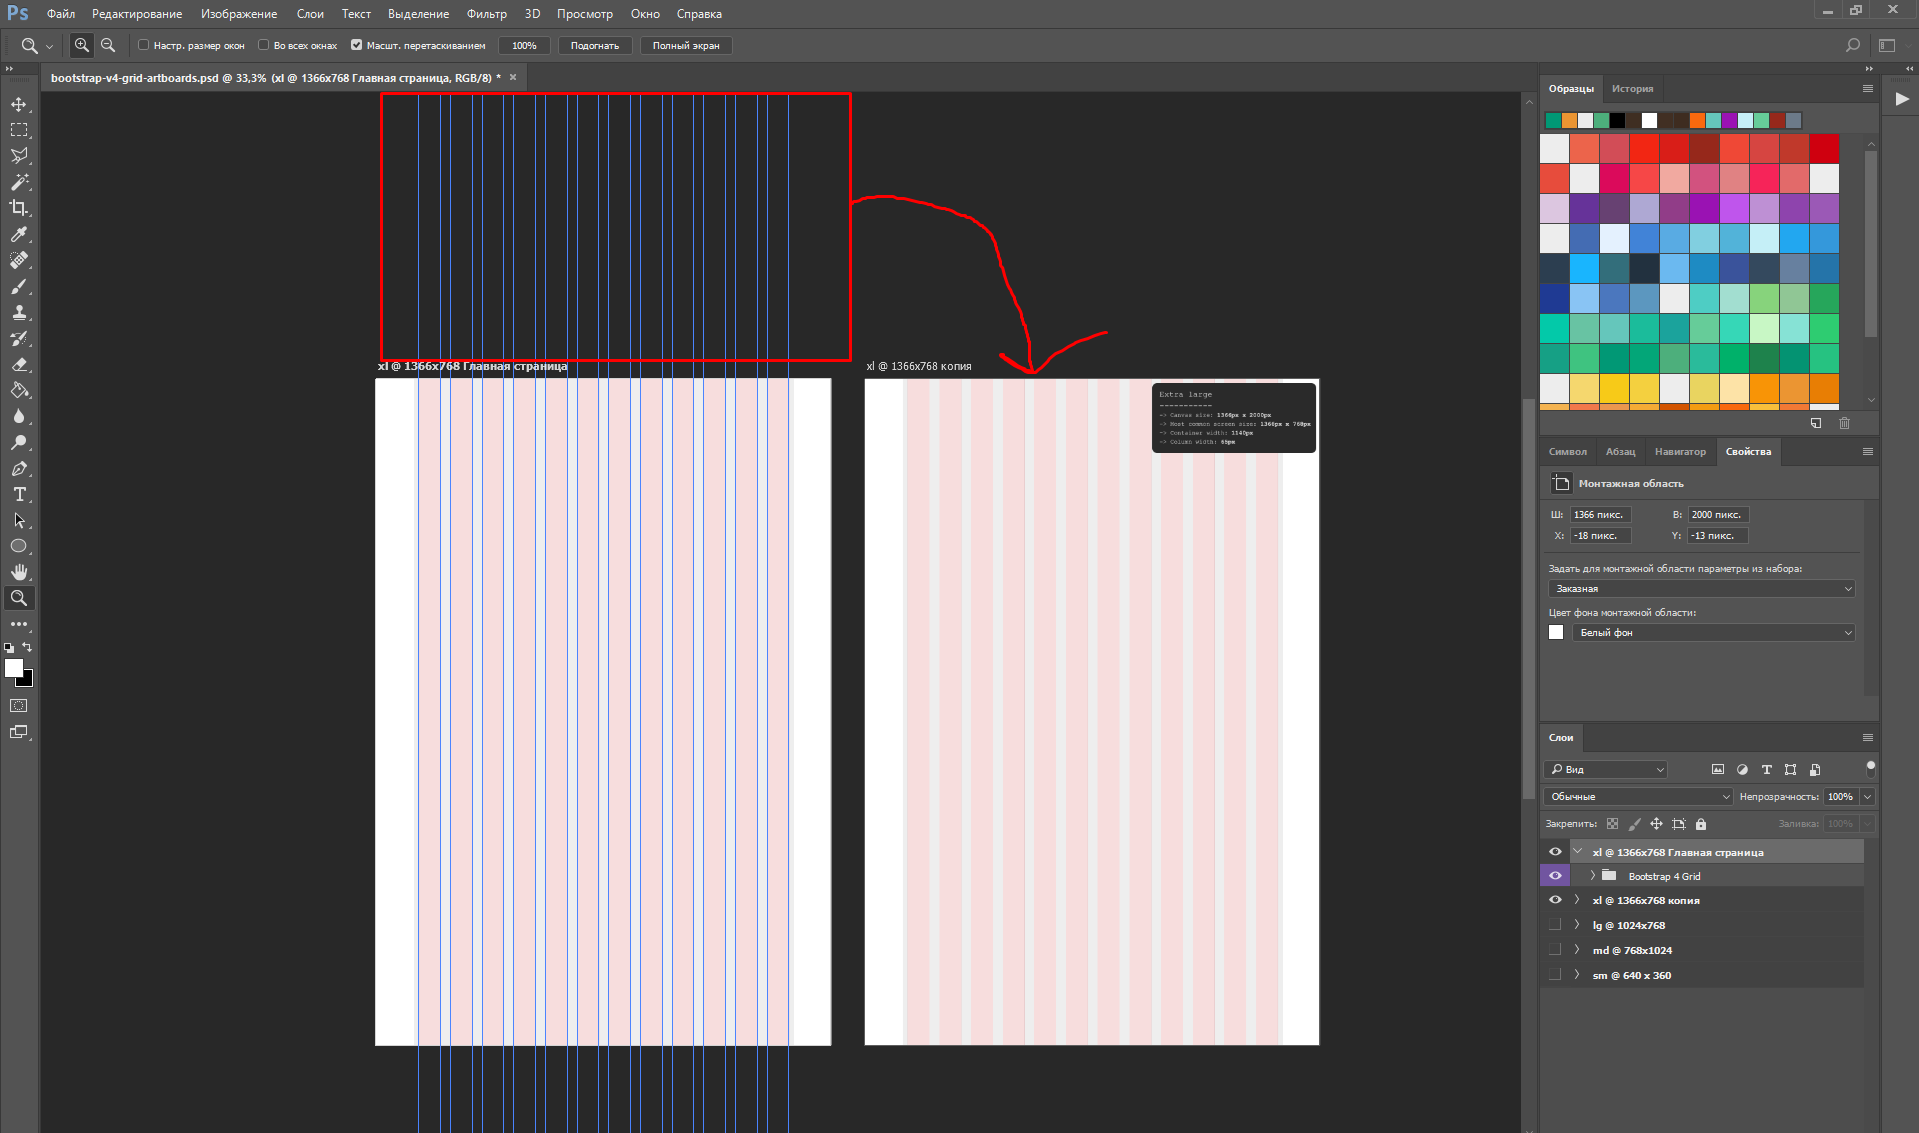
Task: Select the Ellipse shape tool
Action: pos(19,546)
